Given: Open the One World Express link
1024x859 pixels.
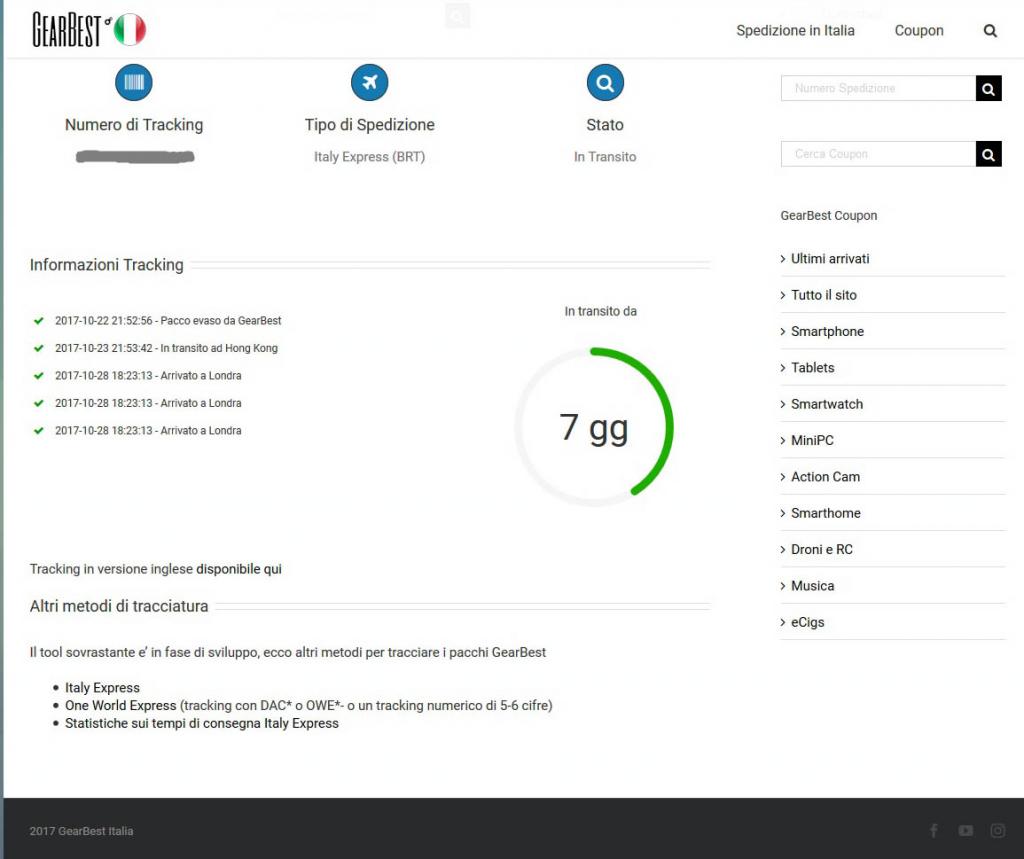Looking at the screenshot, I should click(x=120, y=706).
